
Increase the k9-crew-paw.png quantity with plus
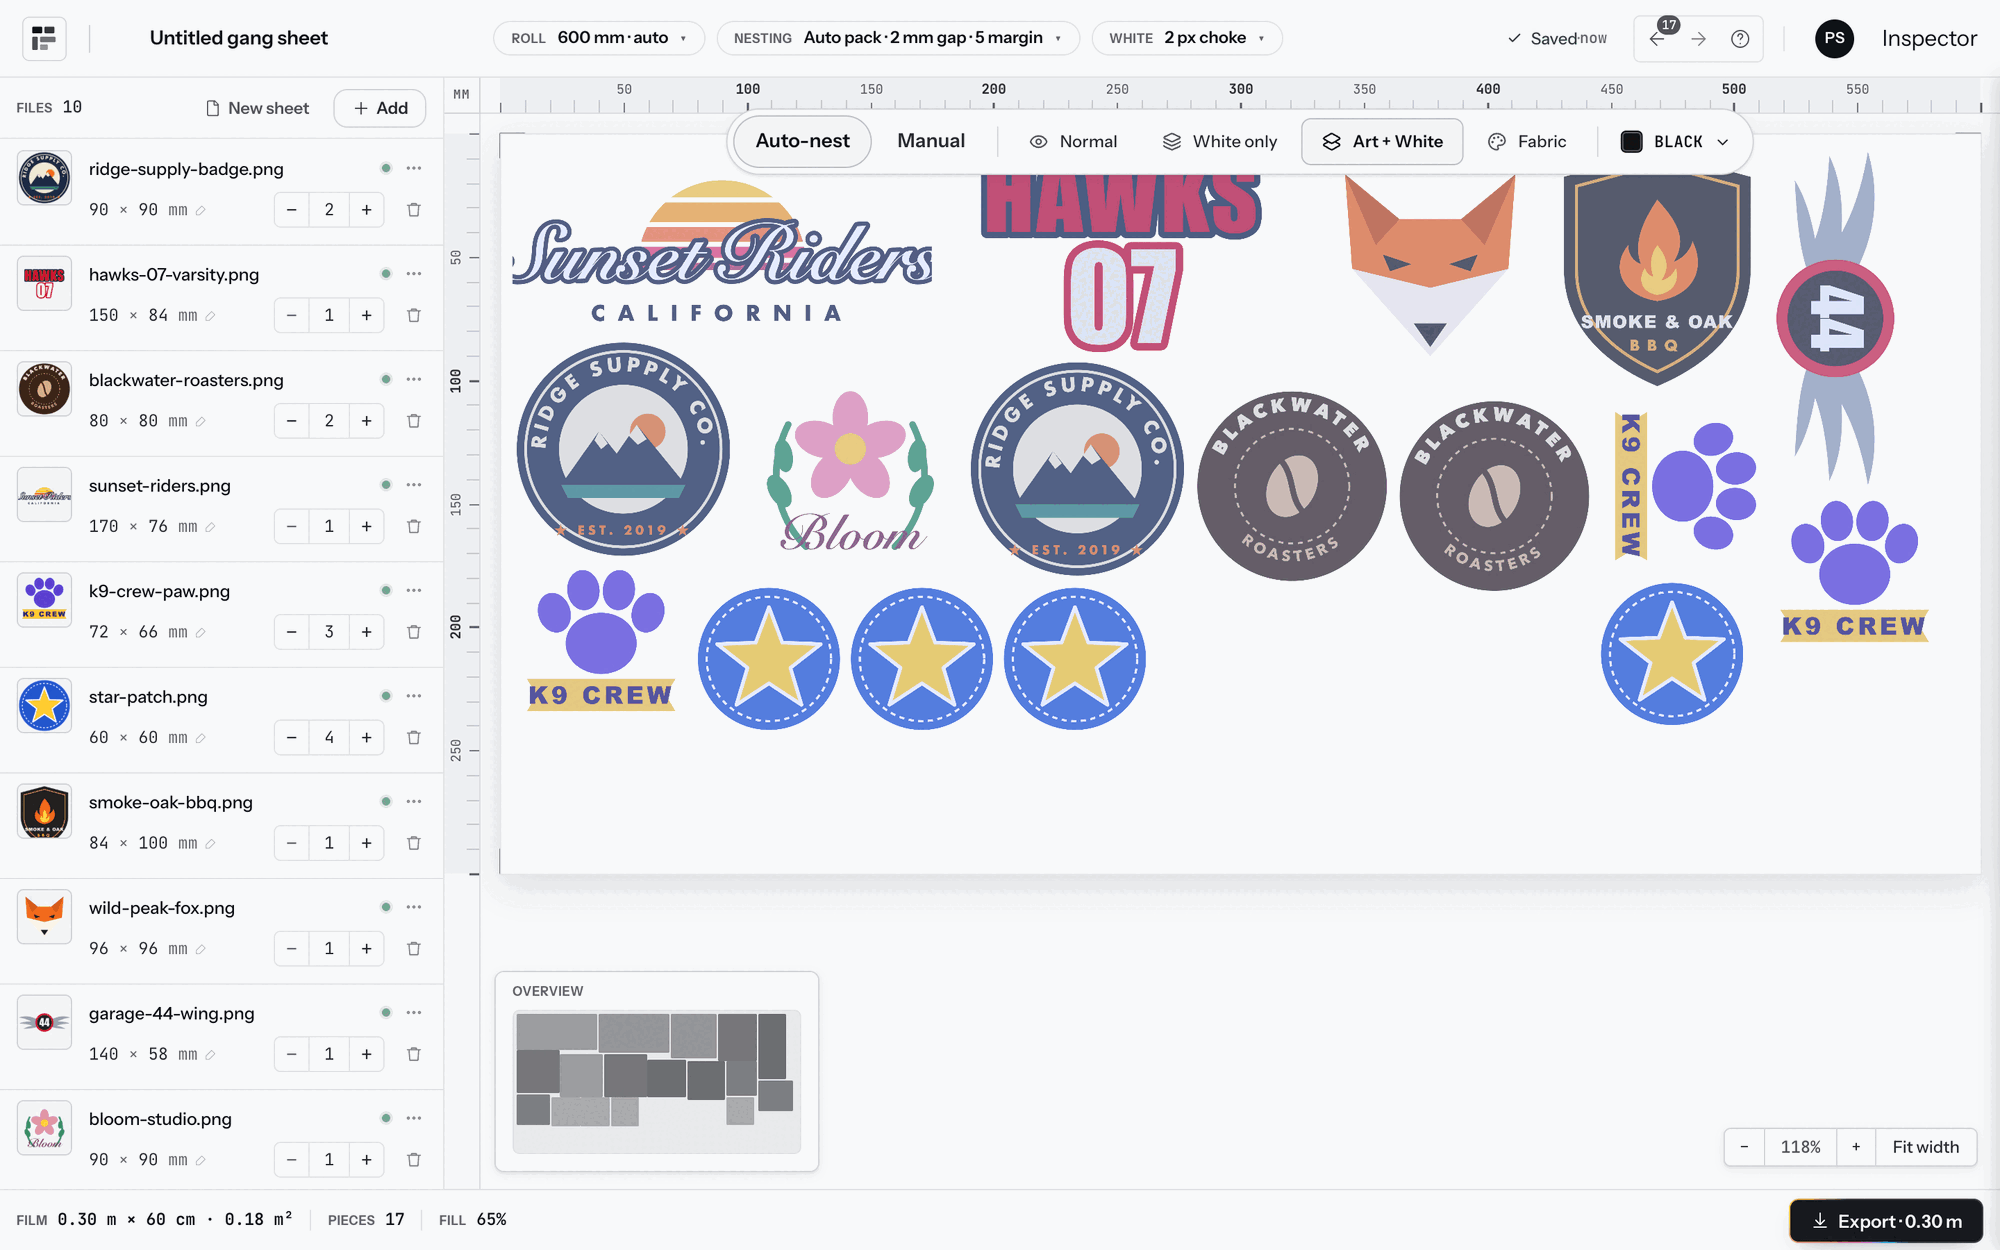pyautogui.click(x=367, y=632)
